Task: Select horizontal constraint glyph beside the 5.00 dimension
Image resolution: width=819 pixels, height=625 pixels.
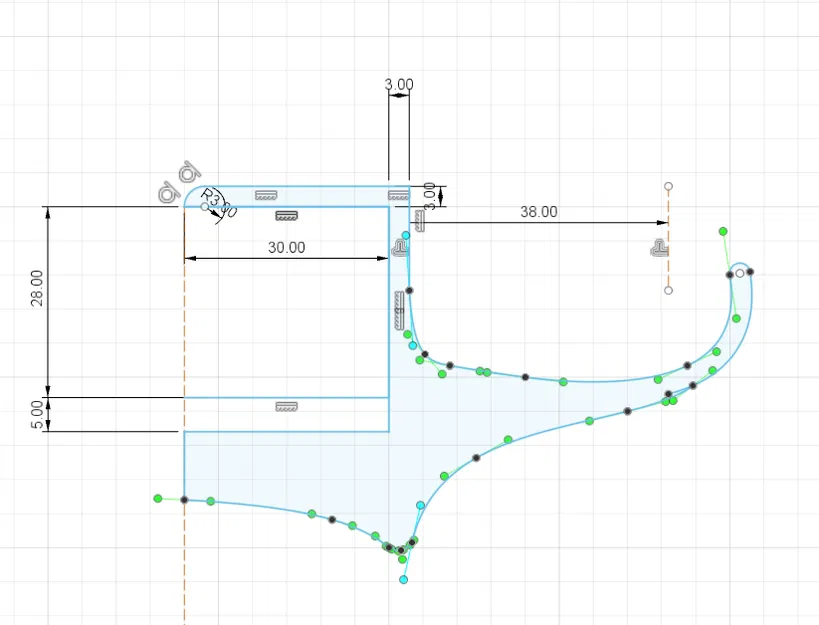Action: pyautogui.click(x=286, y=406)
